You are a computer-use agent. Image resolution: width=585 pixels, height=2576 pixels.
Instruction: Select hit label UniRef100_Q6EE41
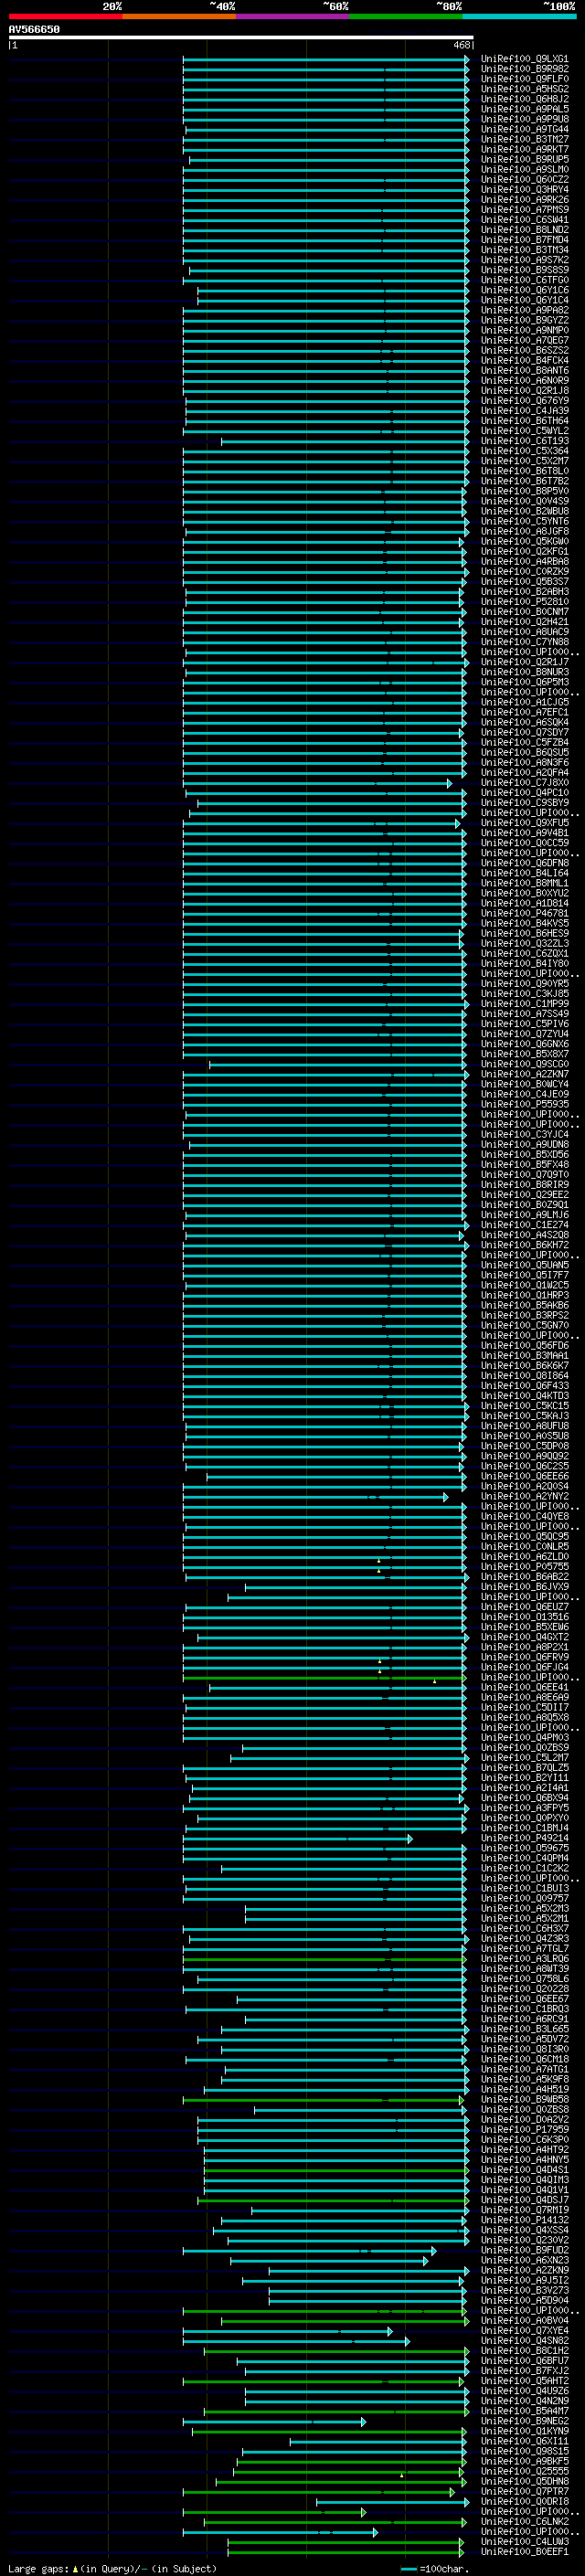coord(525,1687)
